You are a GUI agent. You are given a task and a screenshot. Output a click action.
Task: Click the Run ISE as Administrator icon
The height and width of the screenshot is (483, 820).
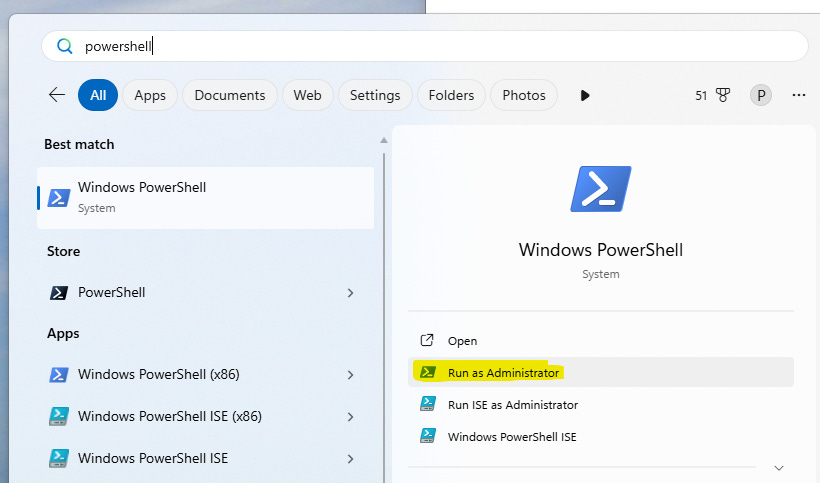pos(428,404)
